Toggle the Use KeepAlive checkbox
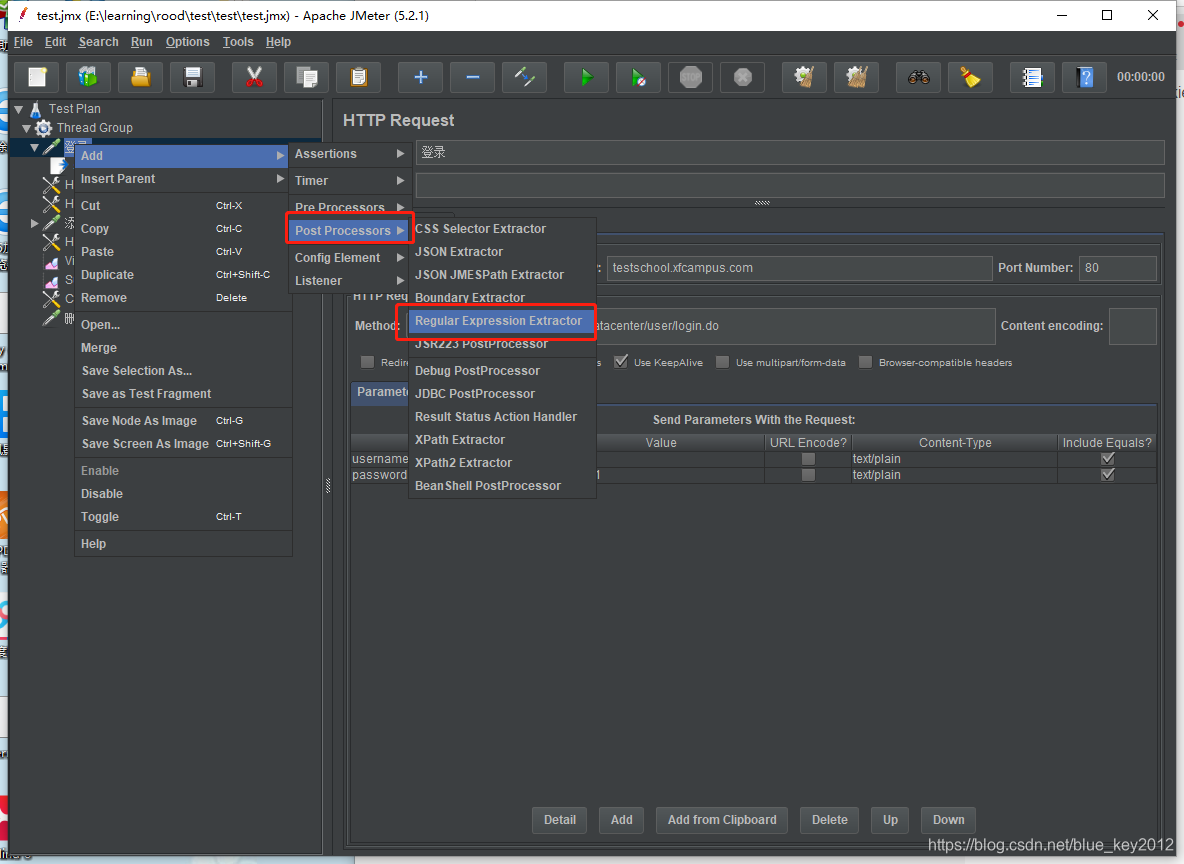The height and width of the screenshot is (864, 1184). pyautogui.click(x=621, y=362)
